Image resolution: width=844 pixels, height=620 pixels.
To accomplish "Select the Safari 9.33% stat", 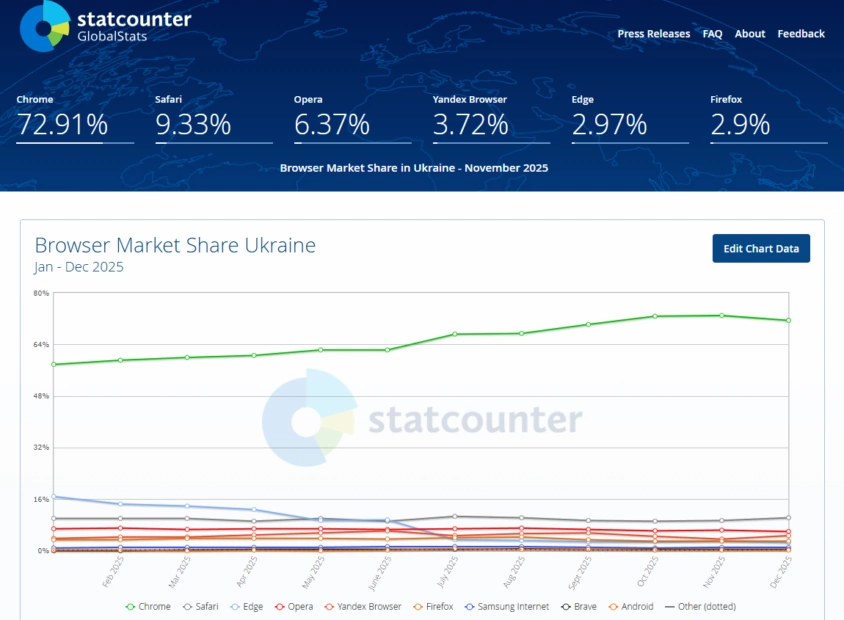I will (214, 119).
